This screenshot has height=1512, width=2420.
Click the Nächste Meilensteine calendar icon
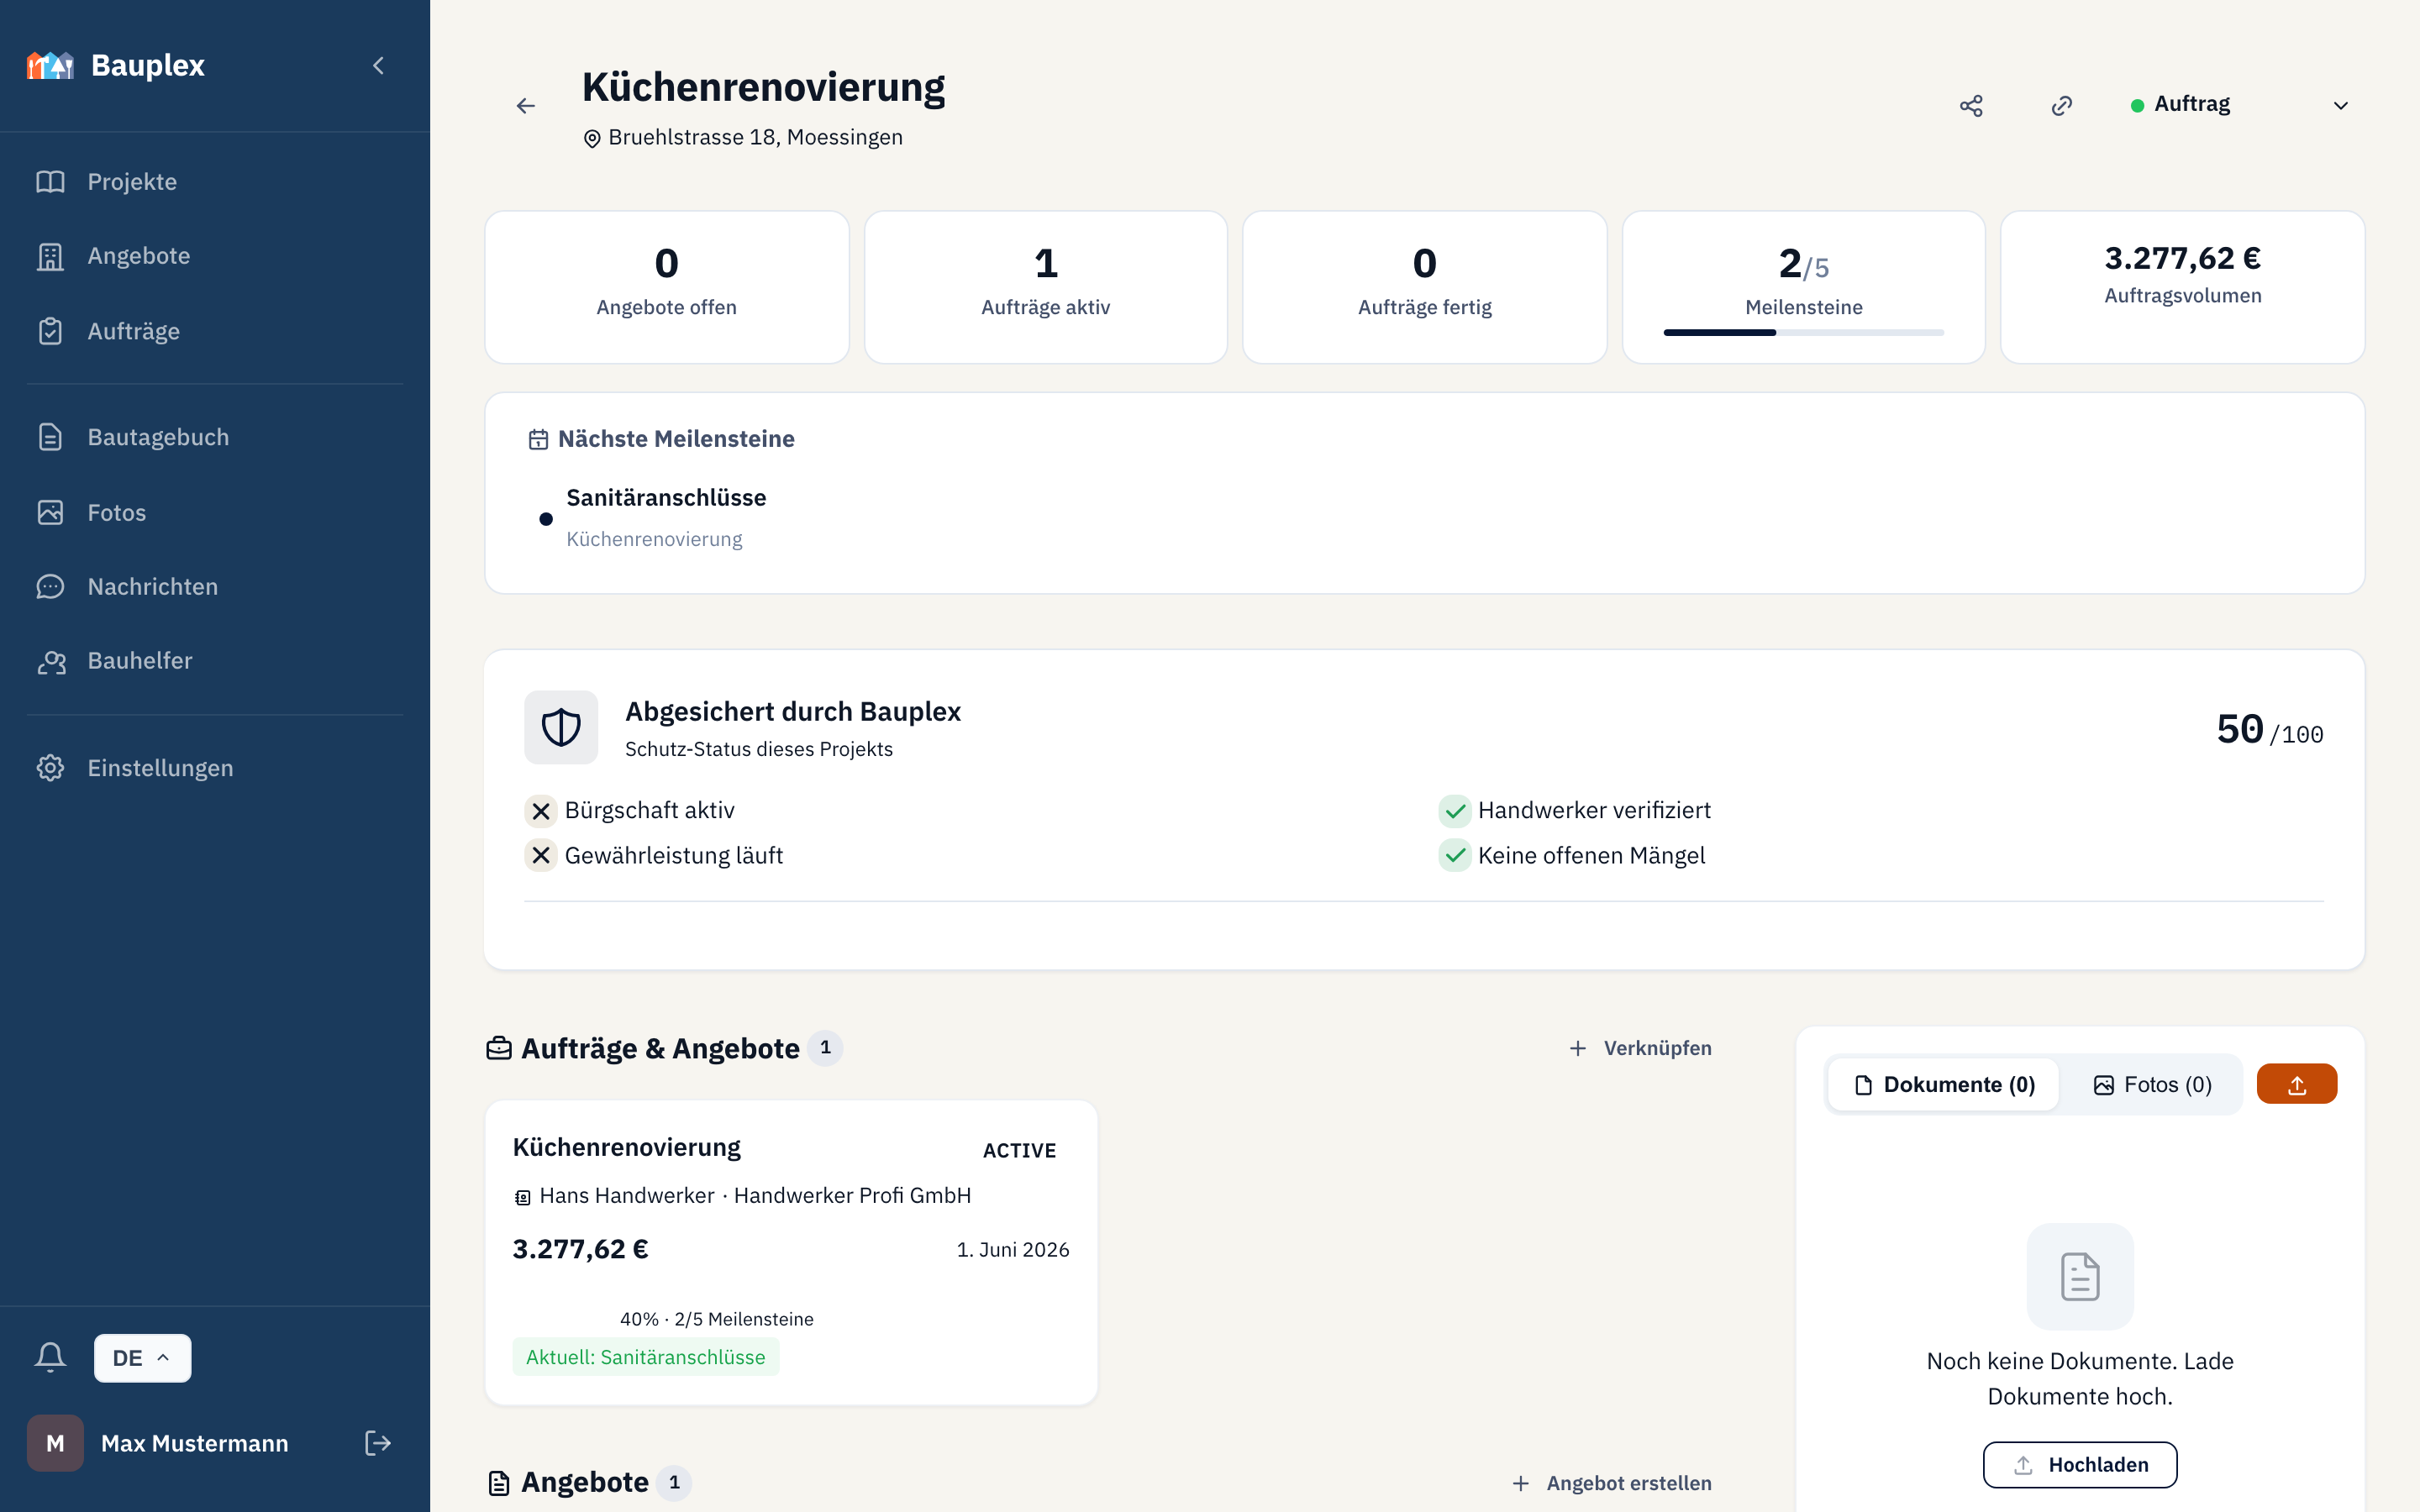(x=538, y=439)
